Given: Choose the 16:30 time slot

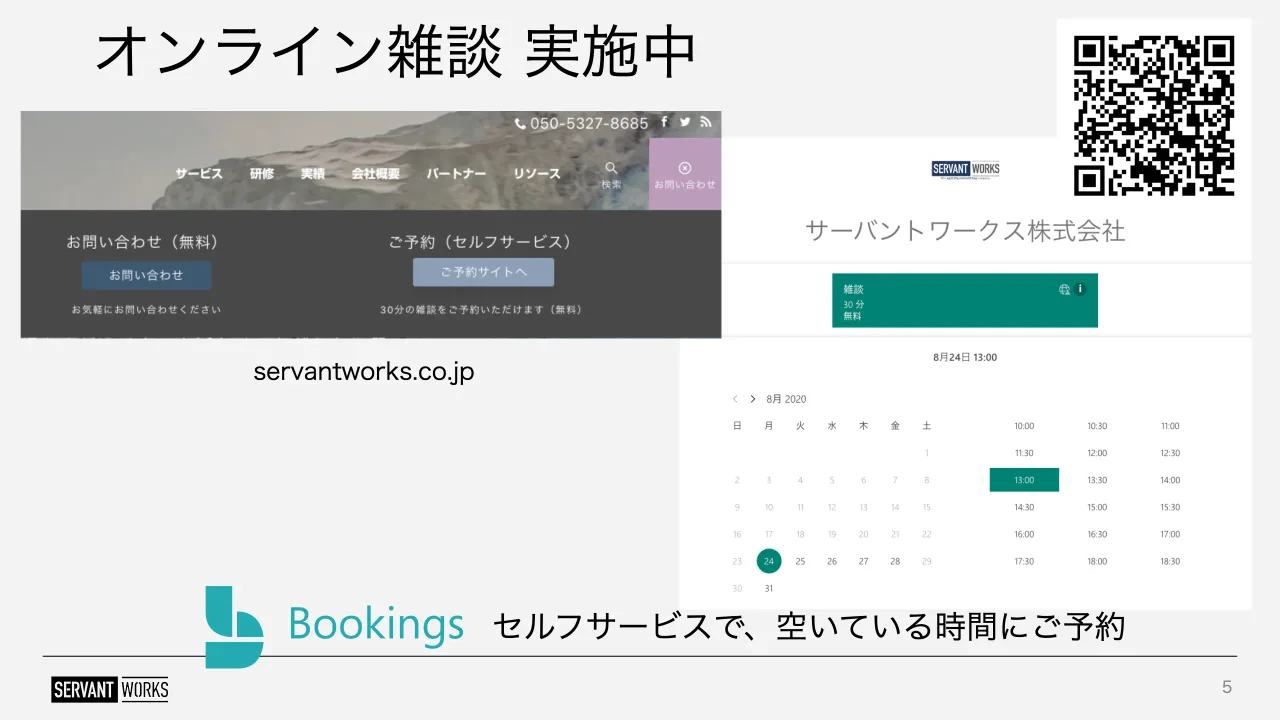Looking at the screenshot, I should [x=1097, y=534].
